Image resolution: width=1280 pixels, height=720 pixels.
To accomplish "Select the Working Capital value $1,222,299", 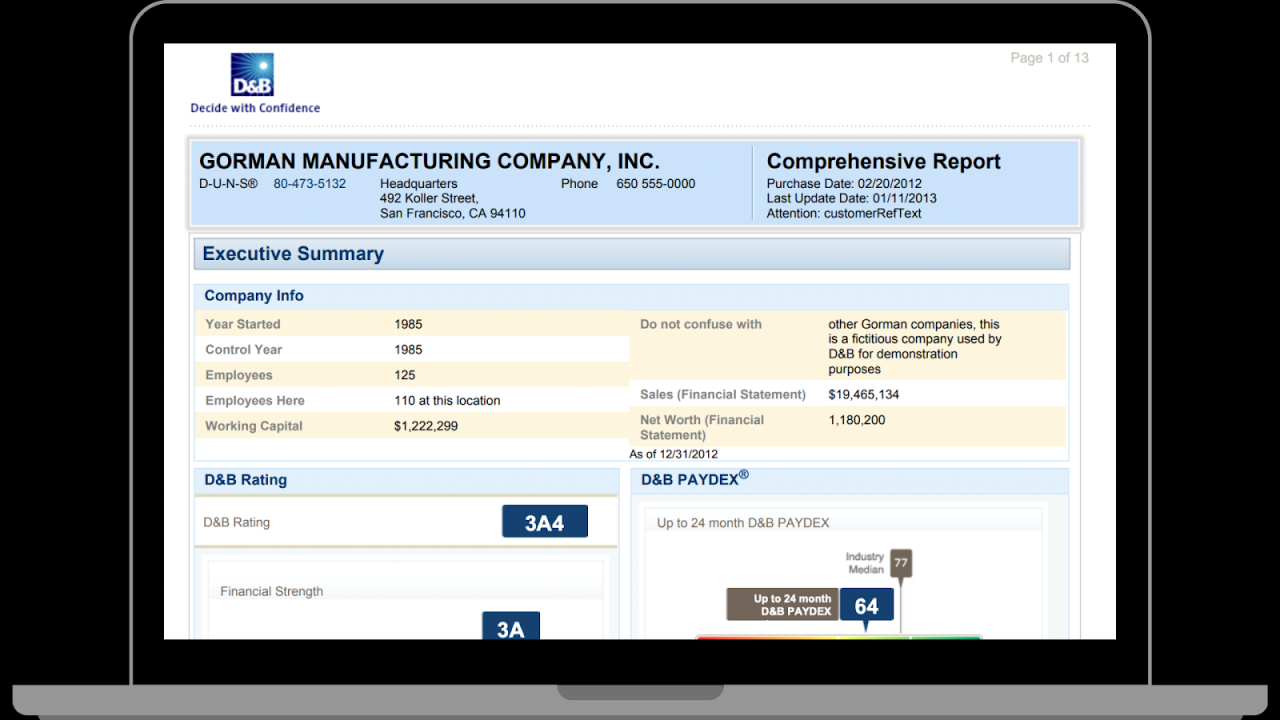I will [426, 426].
